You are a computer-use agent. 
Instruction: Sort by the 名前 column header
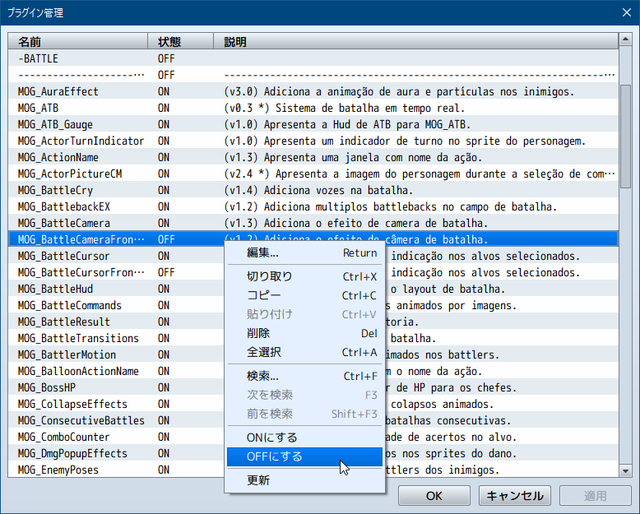point(78,42)
